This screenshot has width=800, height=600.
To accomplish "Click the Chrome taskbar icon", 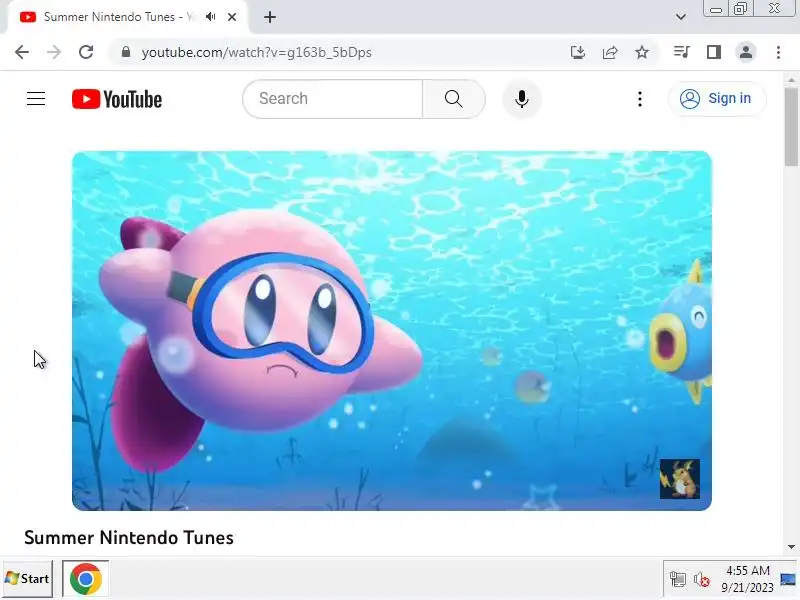I will click(x=86, y=579).
